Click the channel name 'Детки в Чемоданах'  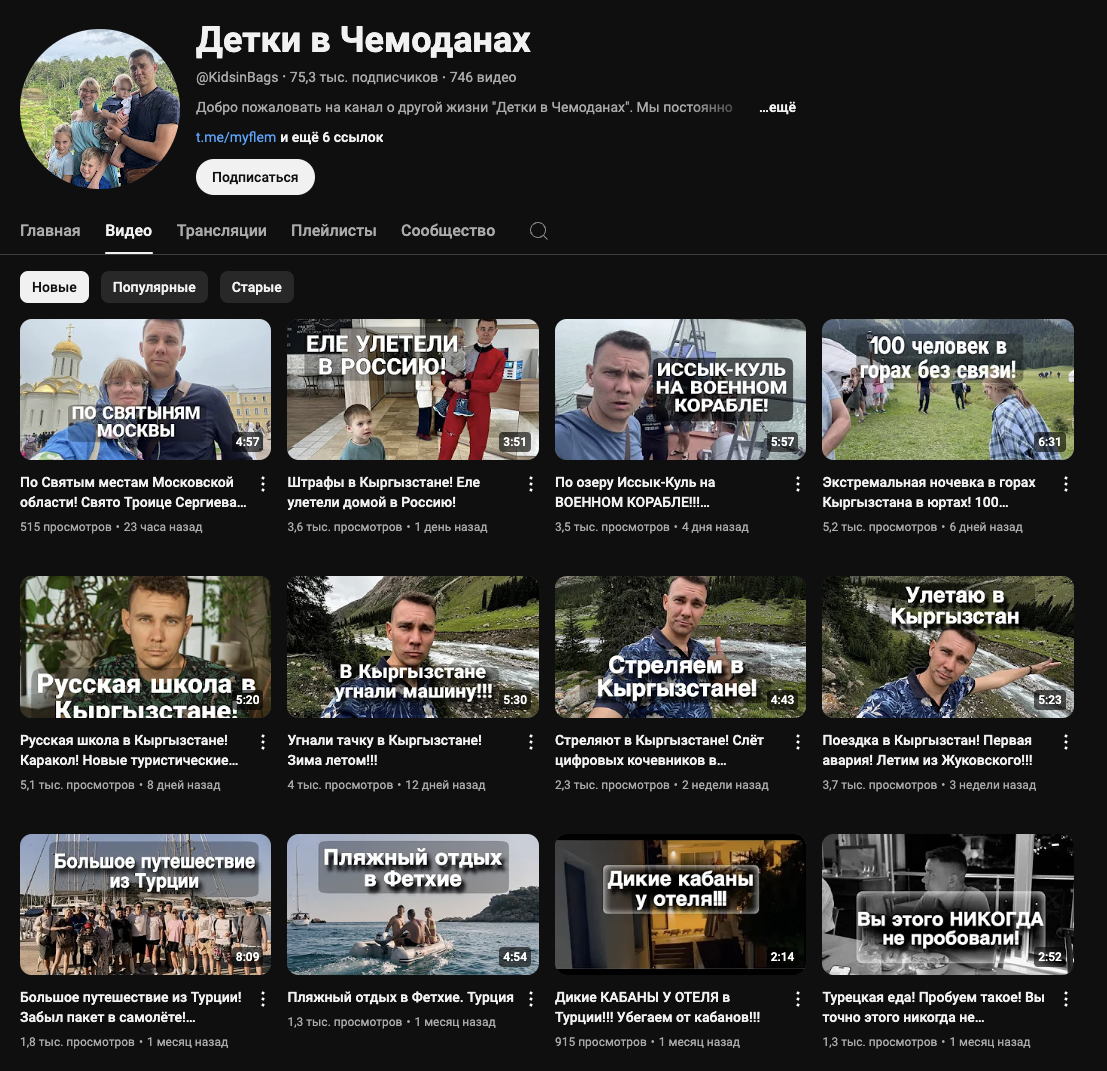click(363, 40)
